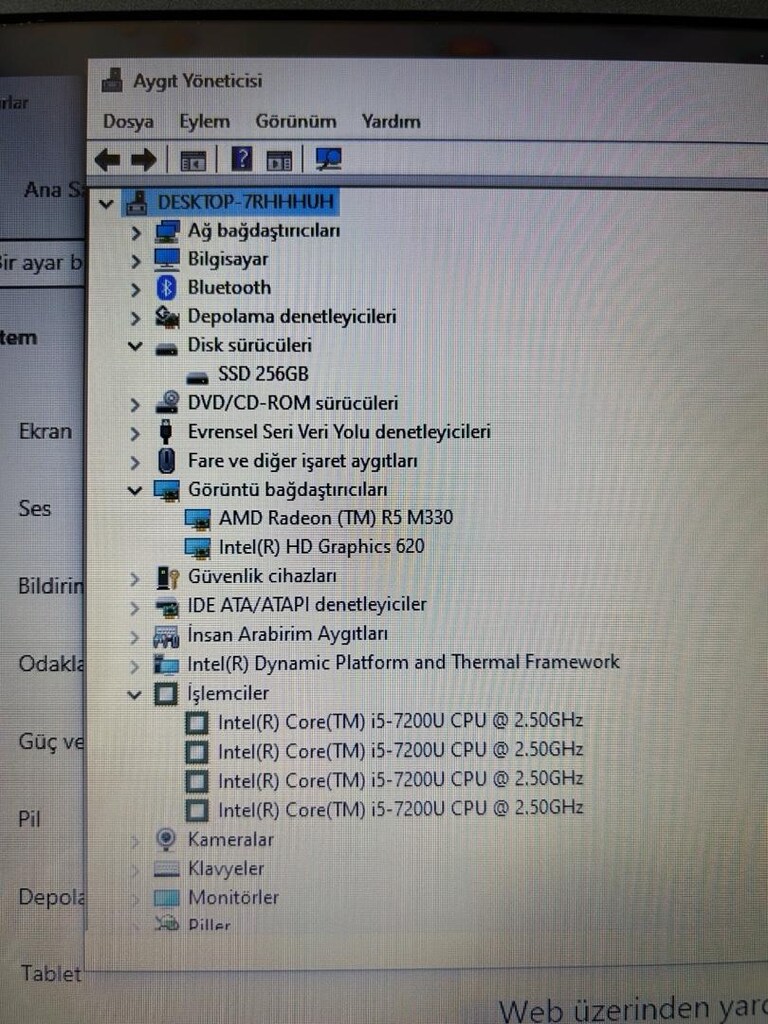This screenshot has height=1024, width=768.
Task: Click the show/hide console tree icon
Action: pos(193,160)
